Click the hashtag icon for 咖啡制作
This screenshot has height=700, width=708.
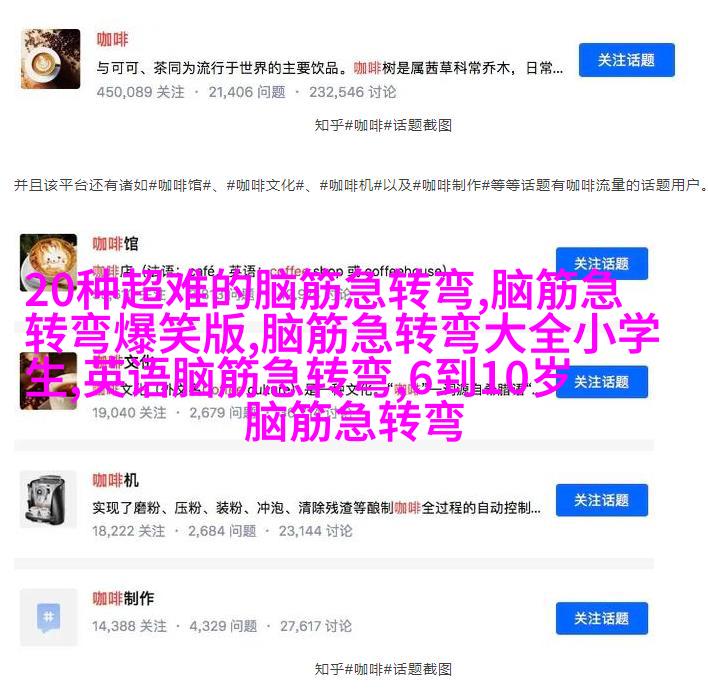point(48,617)
